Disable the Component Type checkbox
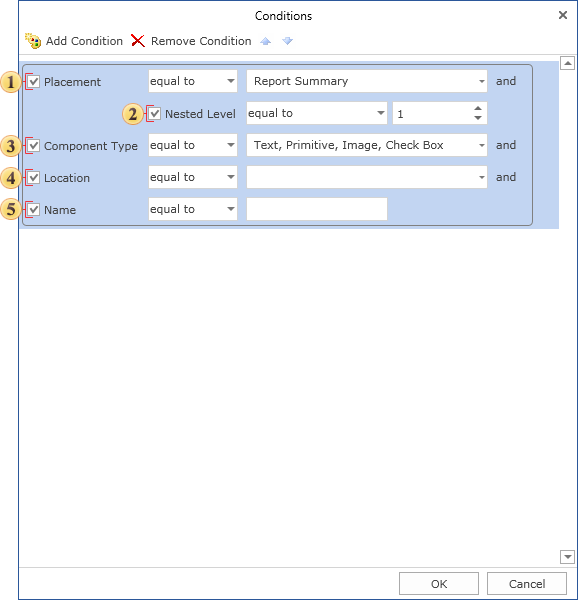This screenshot has width=578, height=600. (x=34, y=145)
